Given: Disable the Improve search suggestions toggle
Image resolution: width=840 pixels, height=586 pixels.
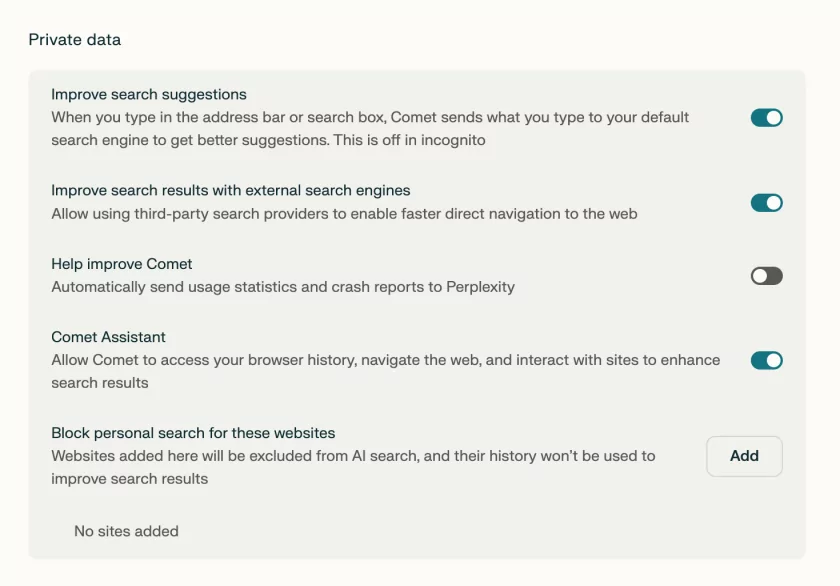Looking at the screenshot, I should (x=766, y=118).
